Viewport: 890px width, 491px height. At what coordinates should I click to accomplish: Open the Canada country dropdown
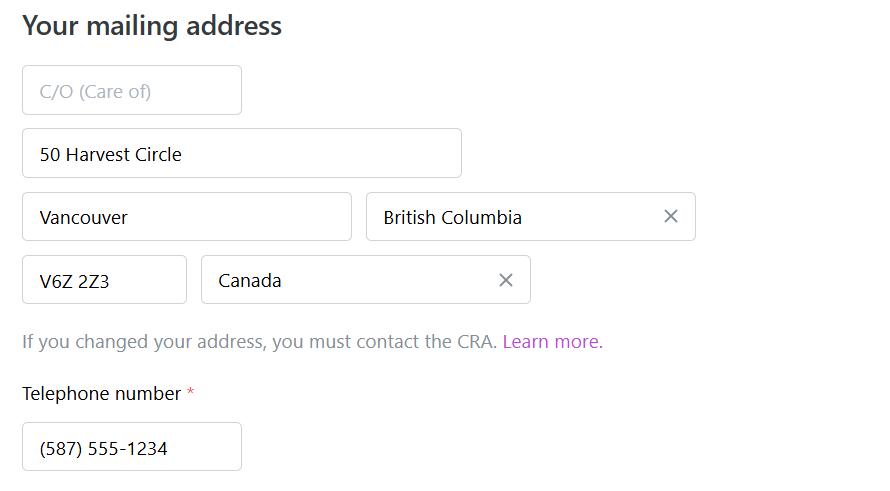400,280
